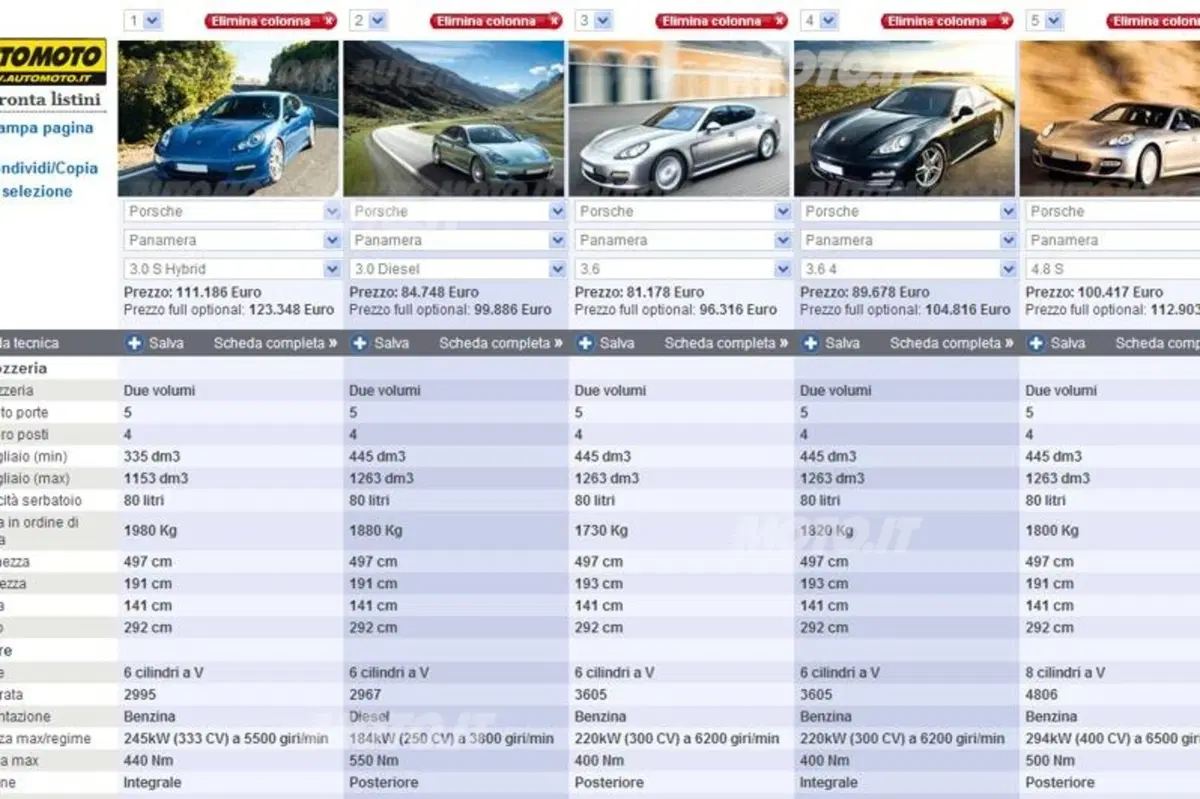Image resolution: width=1200 pixels, height=799 pixels.
Task: Remove column 1 with Elimina colonna
Action: tap(271, 20)
